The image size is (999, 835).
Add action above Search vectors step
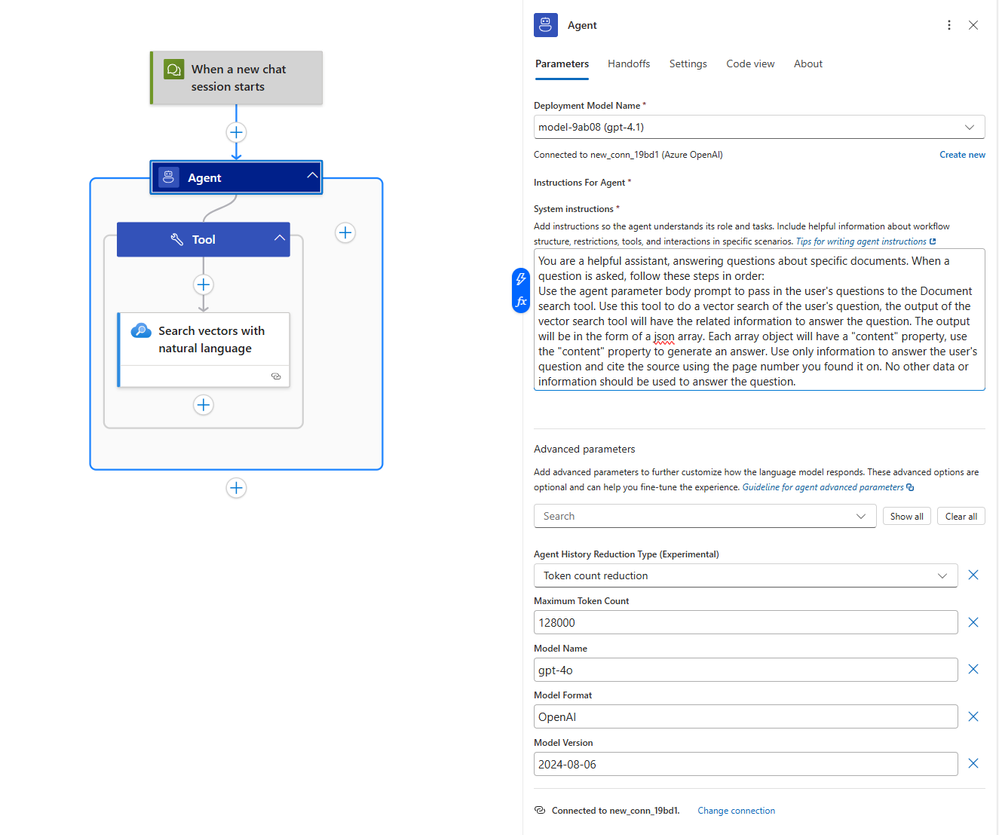click(203, 285)
